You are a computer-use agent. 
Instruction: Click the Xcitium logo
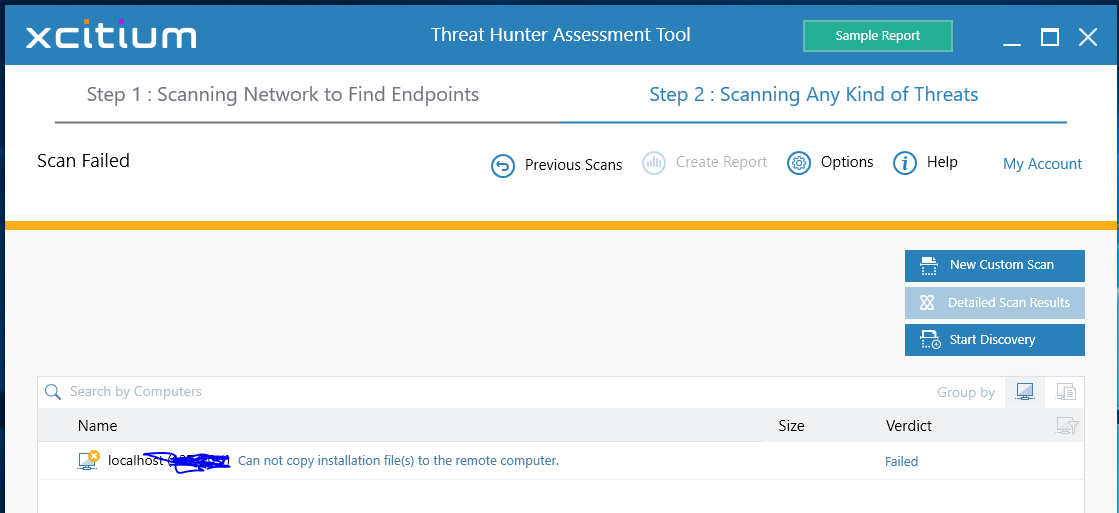111,36
